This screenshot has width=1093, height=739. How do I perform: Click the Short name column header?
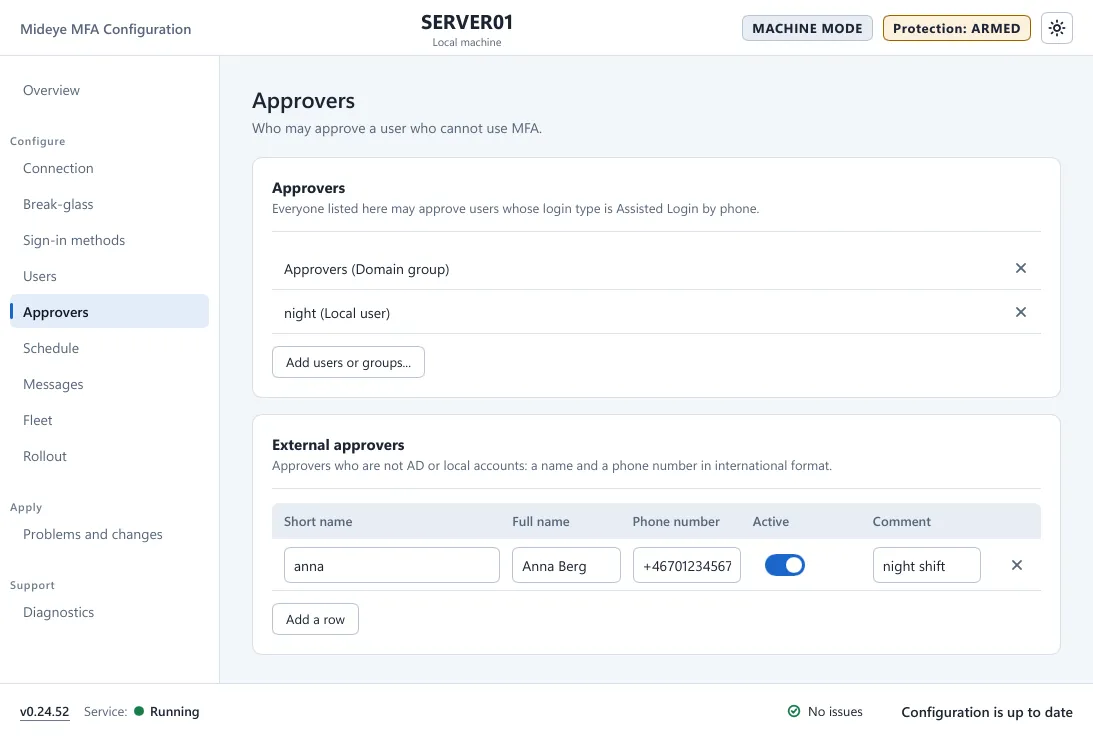click(x=318, y=521)
